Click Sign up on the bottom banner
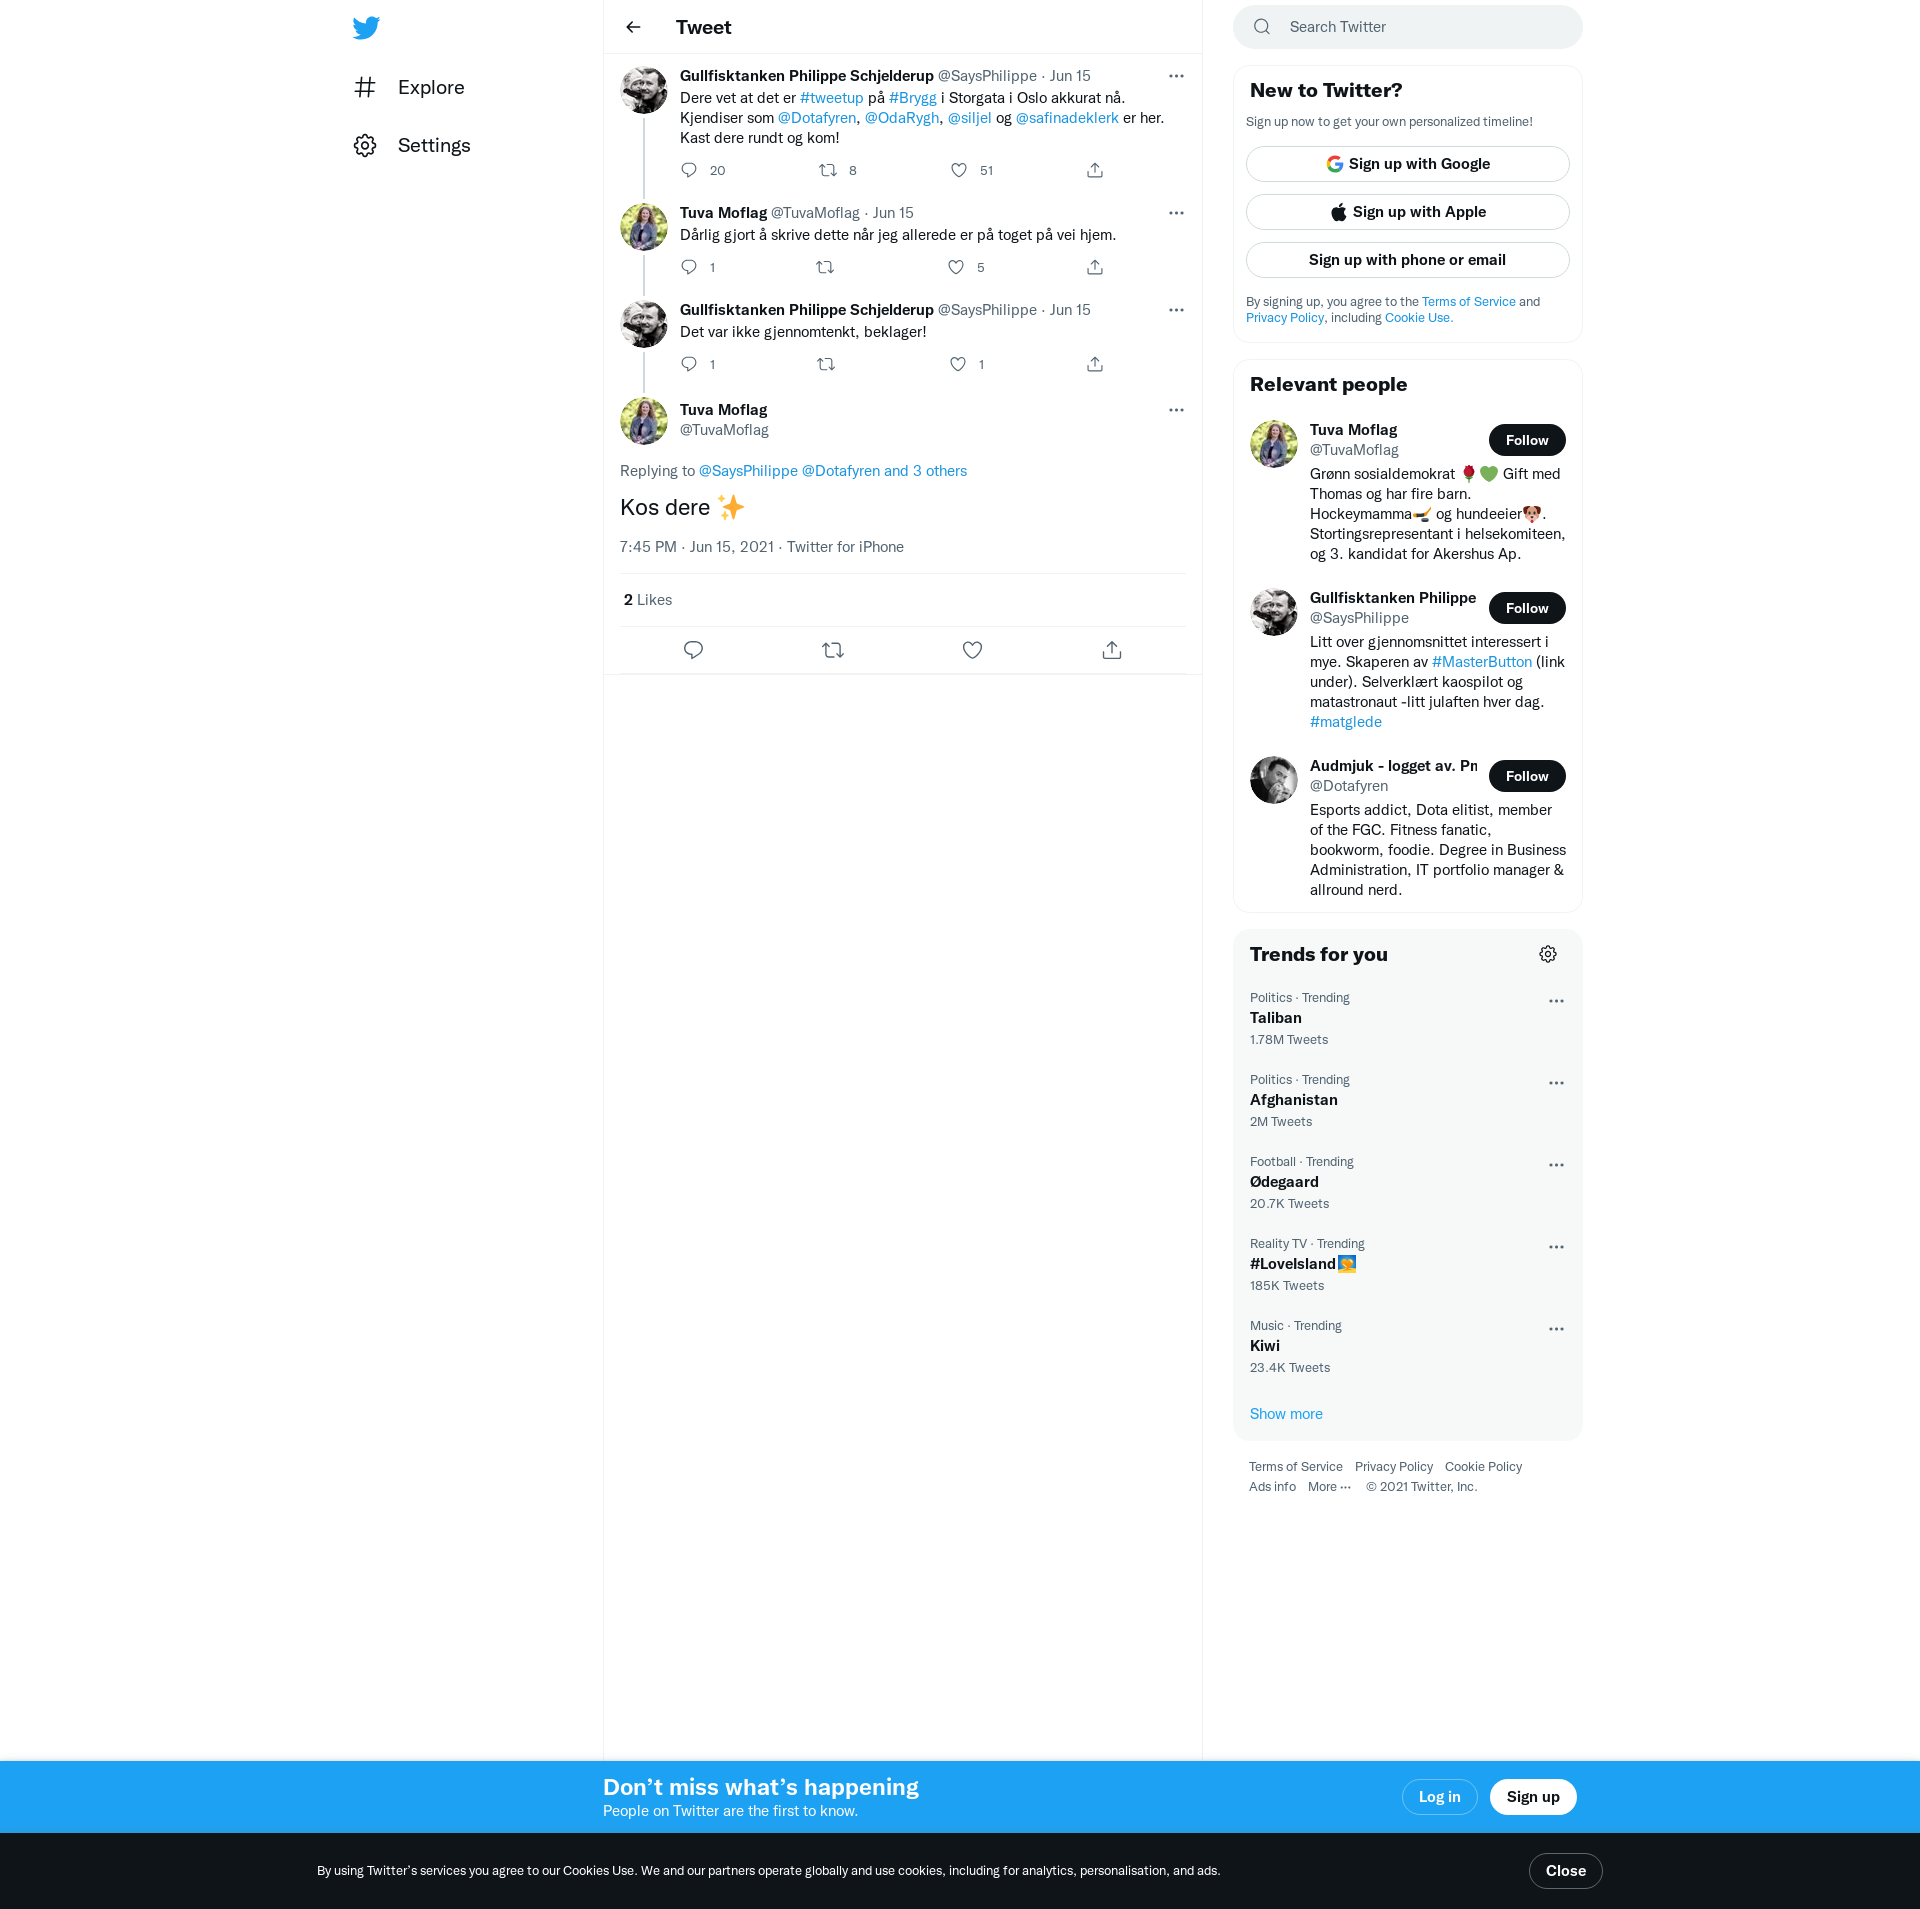This screenshot has height=1909, width=1920. pyautogui.click(x=1533, y=1797)
